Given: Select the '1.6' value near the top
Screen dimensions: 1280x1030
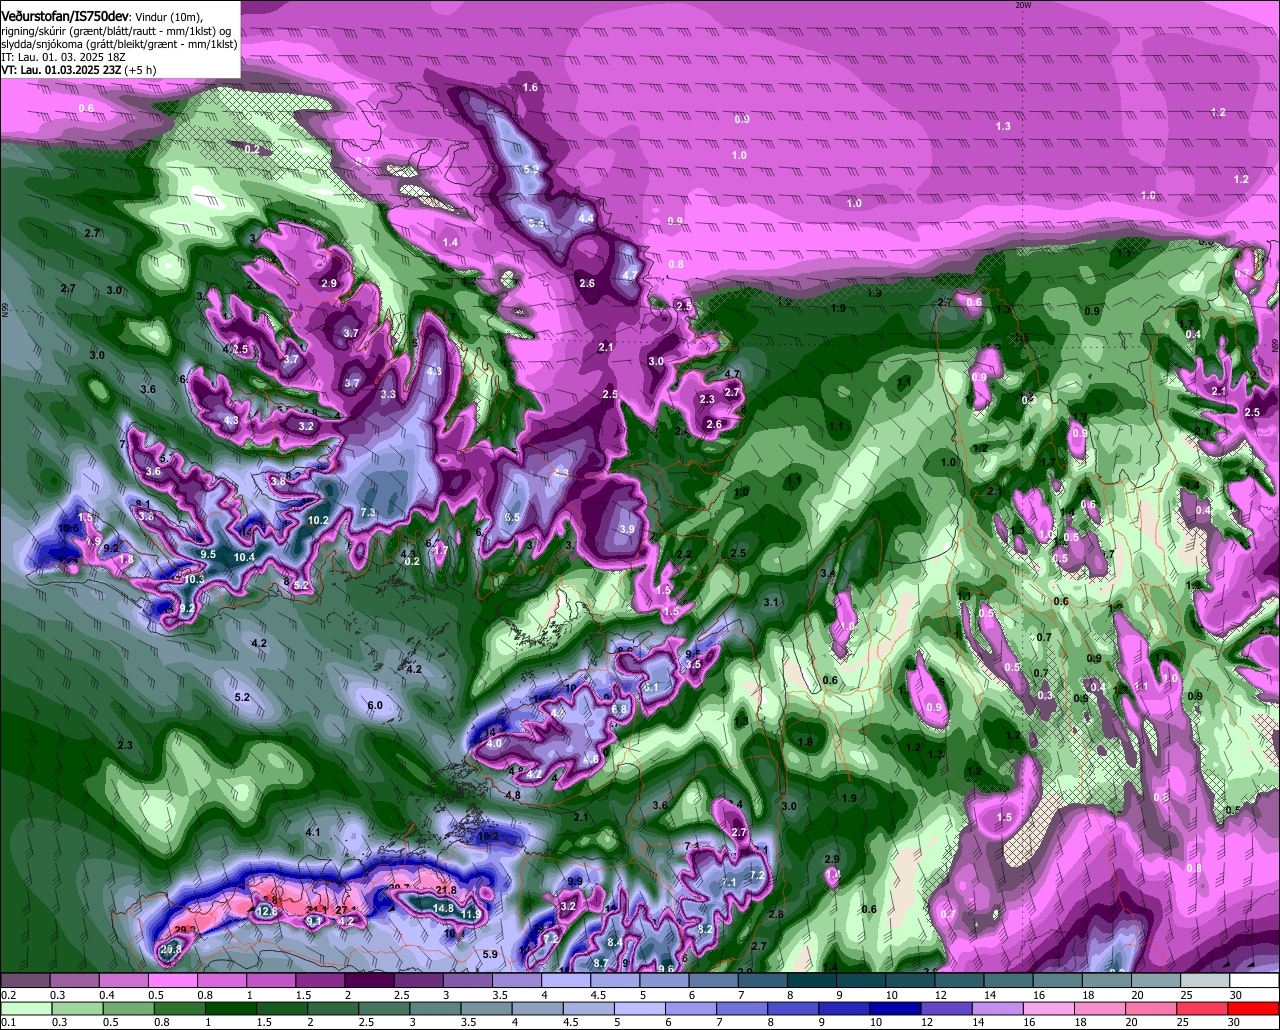Looking at the screenshot, I should pos(530,88).
